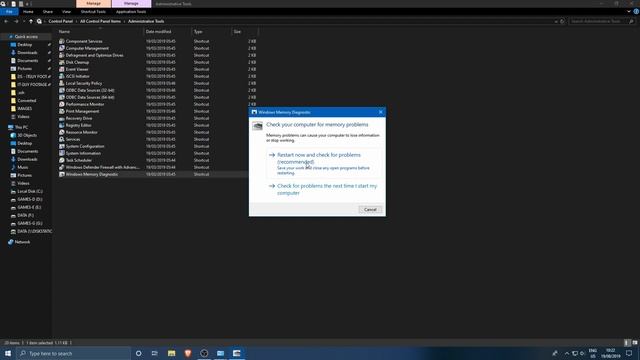Open the address bar history dropdown
This screenshot has height=360, width=640.
[556, 21]
